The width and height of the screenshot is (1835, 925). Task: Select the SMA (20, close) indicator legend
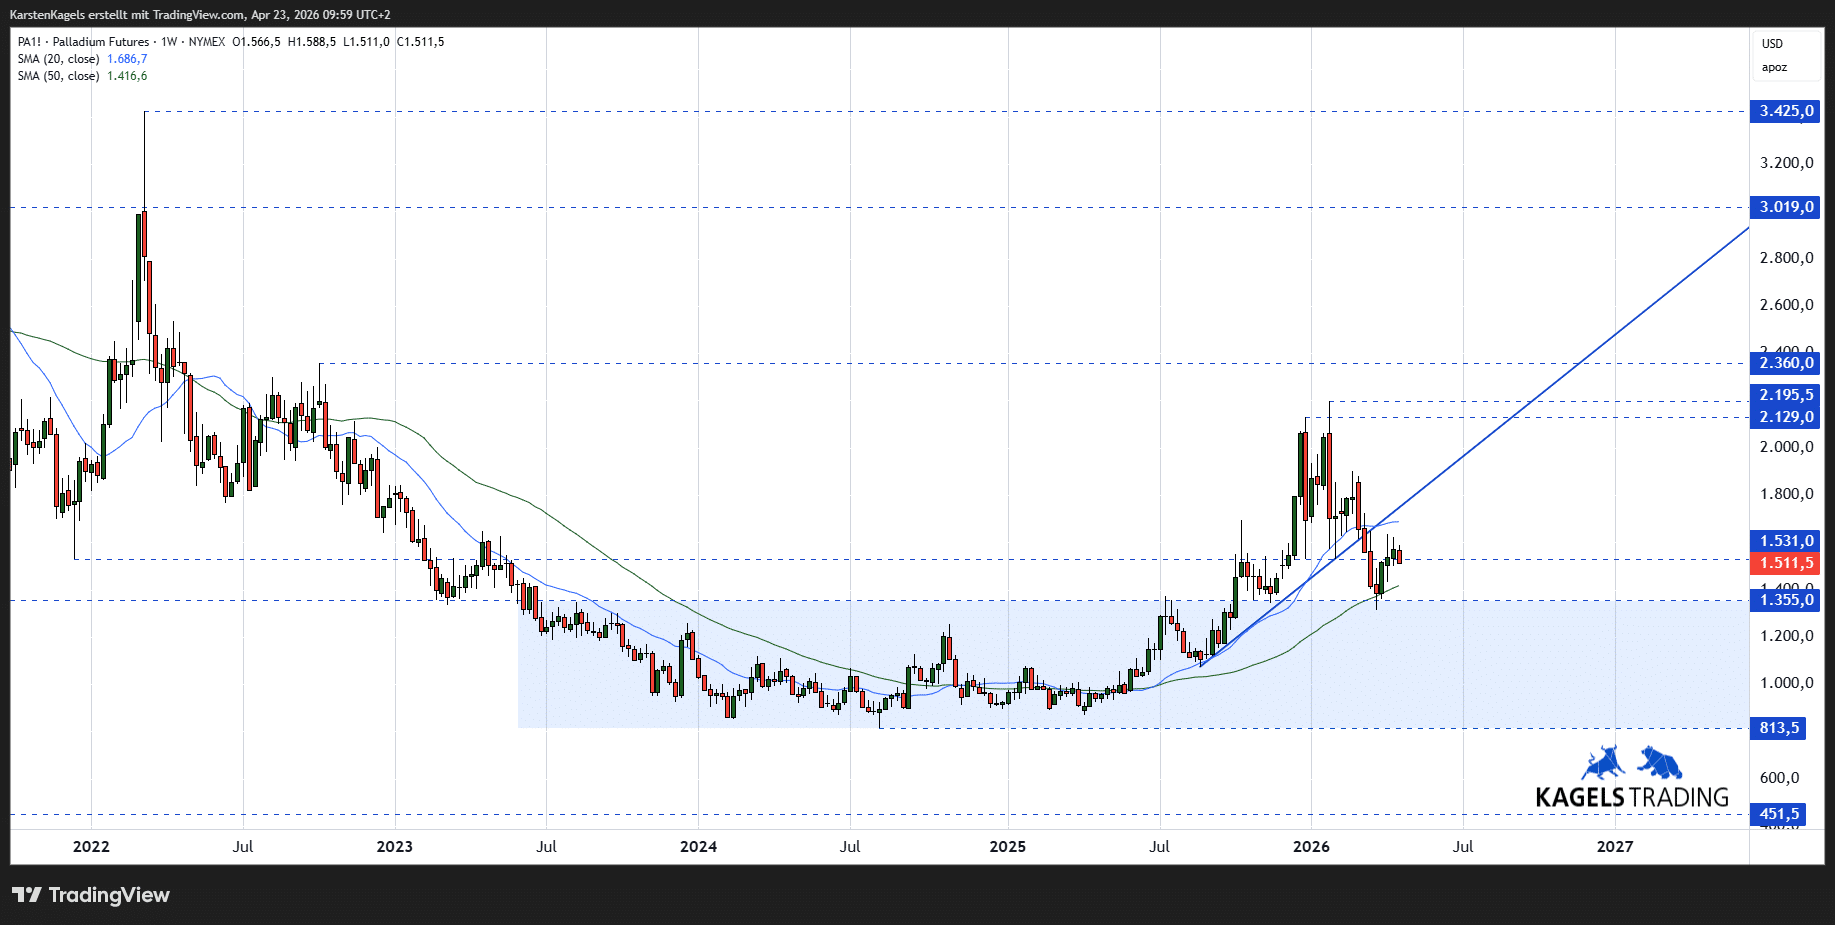pyautogui.click(x=58, y=59)
